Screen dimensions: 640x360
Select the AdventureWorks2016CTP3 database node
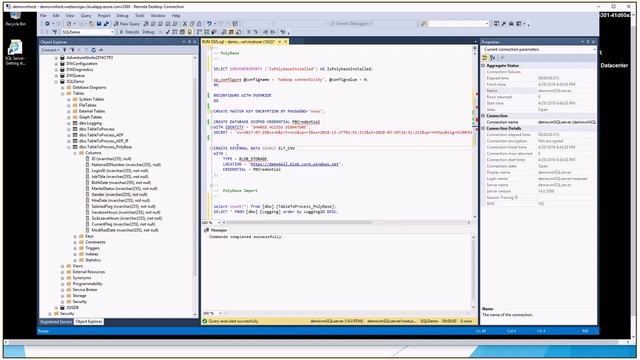89,58
